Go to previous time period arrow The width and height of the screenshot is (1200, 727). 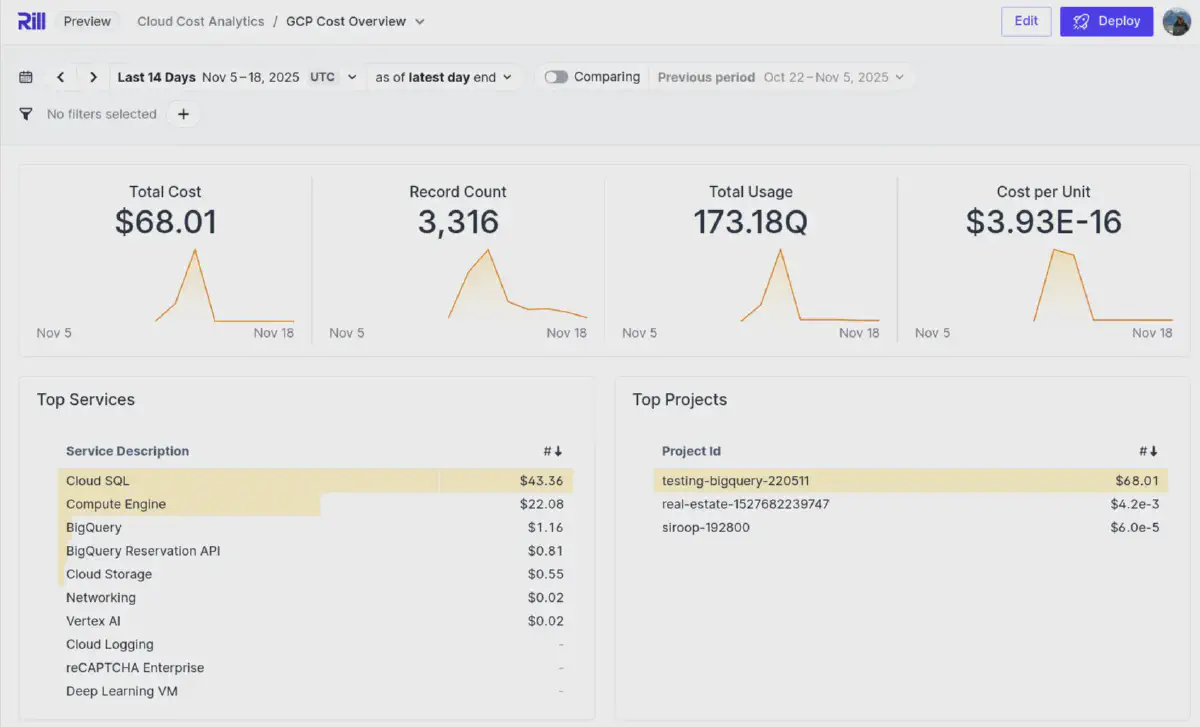tap(61, 77)
